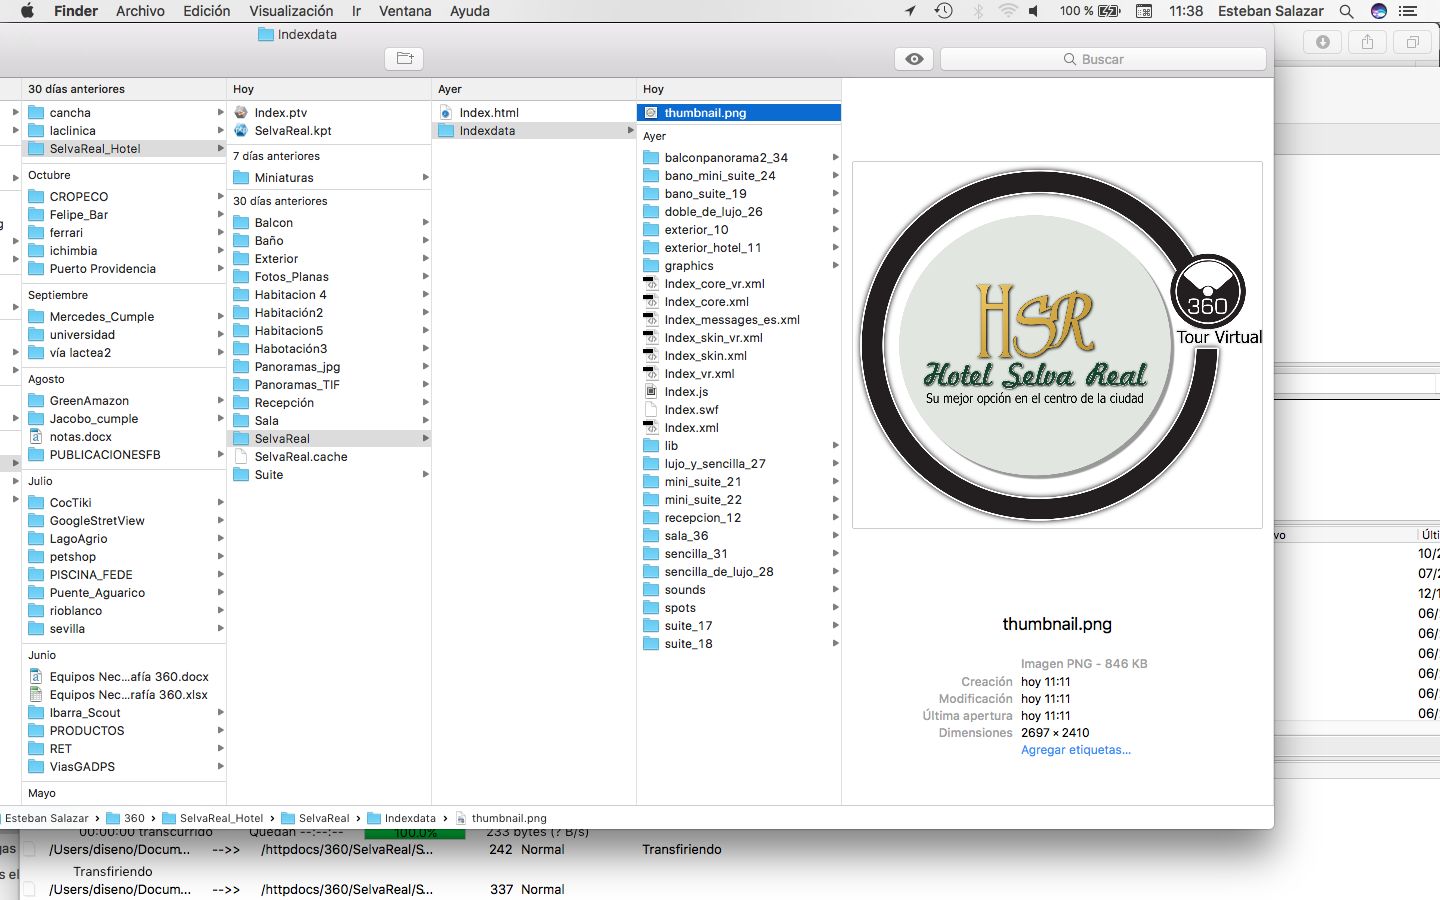Select the GoogleStretView folder
This screenshot has height=900, width=1440.
tap(123, 521)
